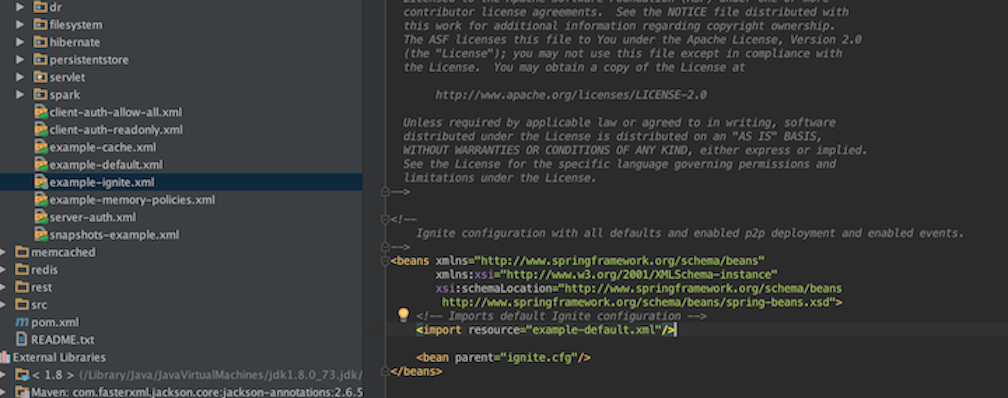1008x398 pixels.
Task: Click the memcached folder icon
Action: 22,252
